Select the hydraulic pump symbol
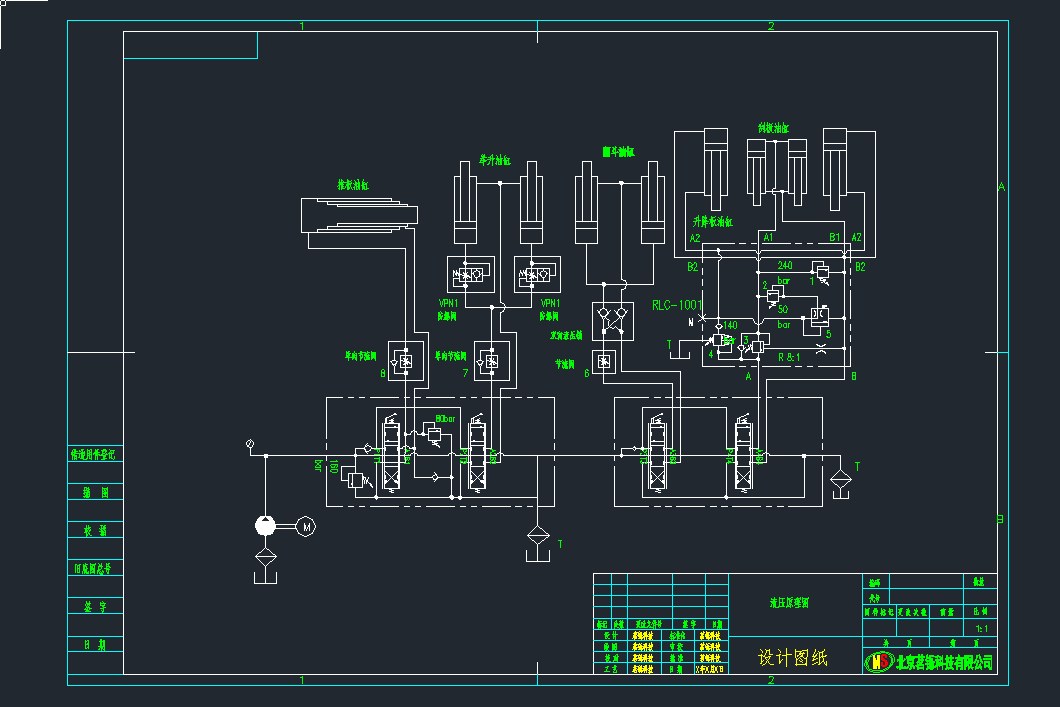Image resolution: width=1060 pixels, height=707 pixels. tap(265, 526)
